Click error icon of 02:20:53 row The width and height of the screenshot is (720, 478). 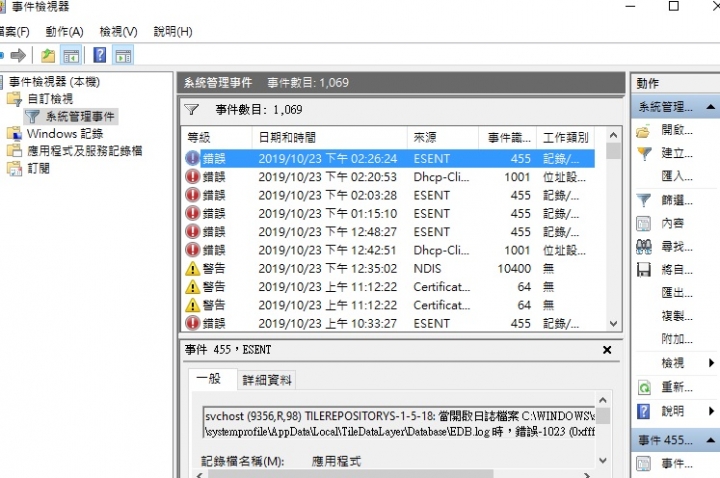(192, 177)
